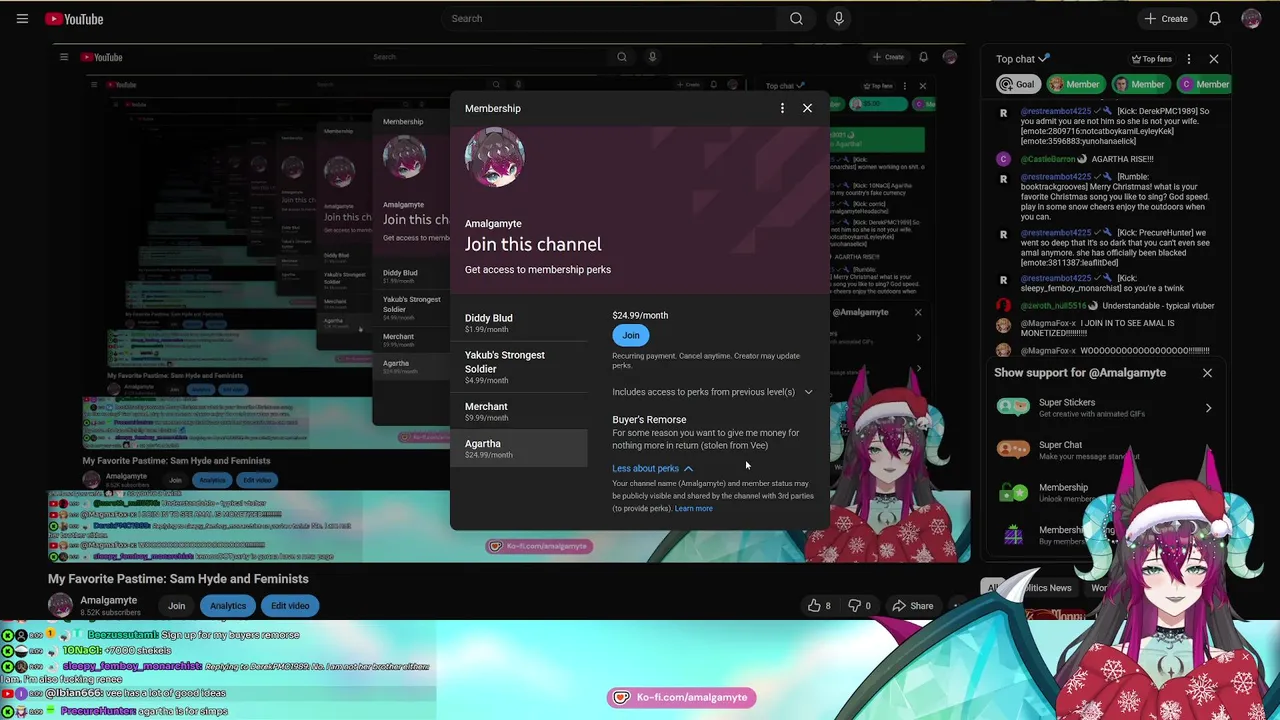
Task: Open the notifications bell
Action: point(1215,19)
